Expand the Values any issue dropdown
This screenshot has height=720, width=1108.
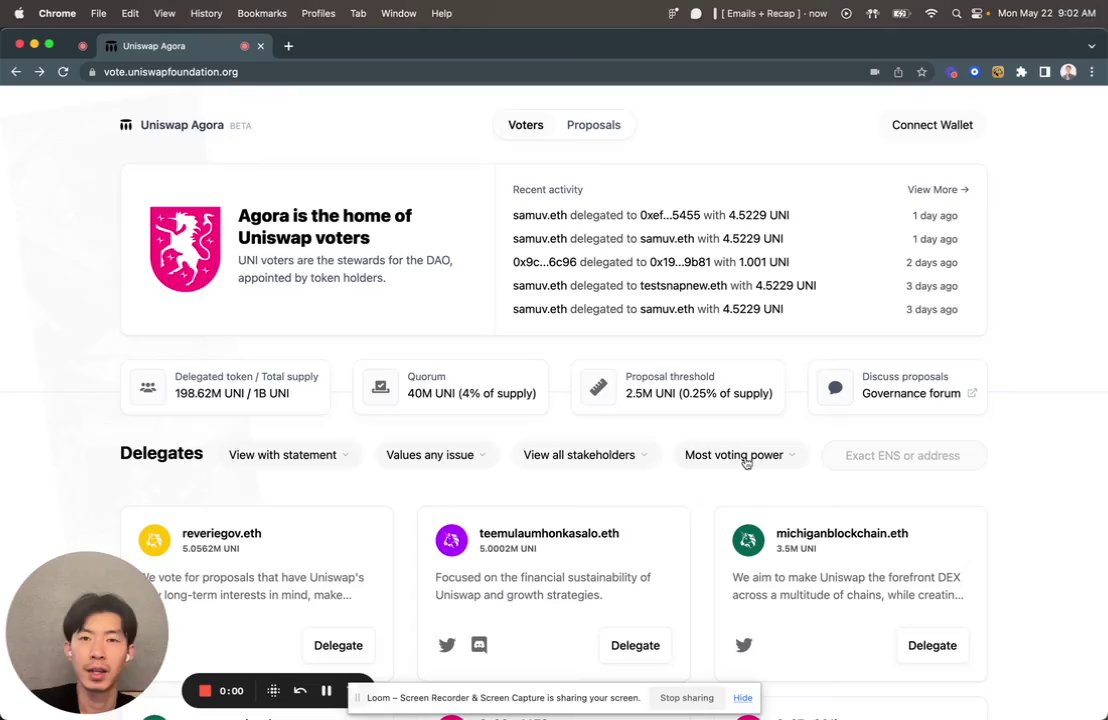436,455
